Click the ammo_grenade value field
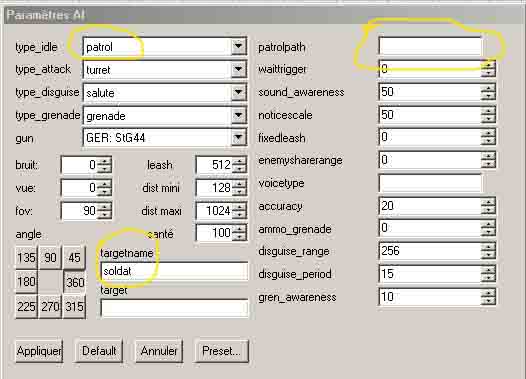This screenshot has width=526, height=379. click(x=430, y=228)
